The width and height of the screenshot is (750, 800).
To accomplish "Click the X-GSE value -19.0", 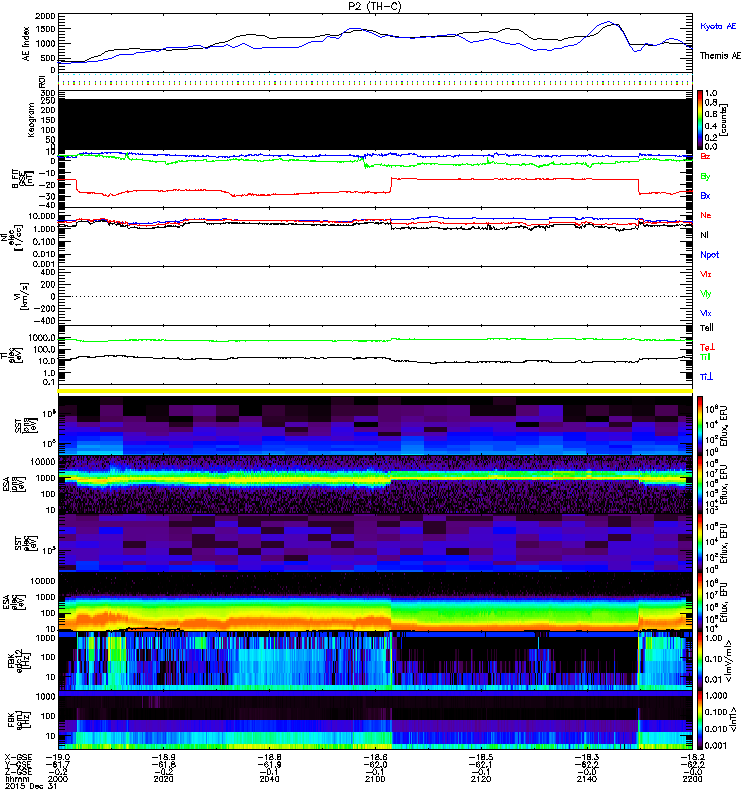I will click(x=58, y=757).
